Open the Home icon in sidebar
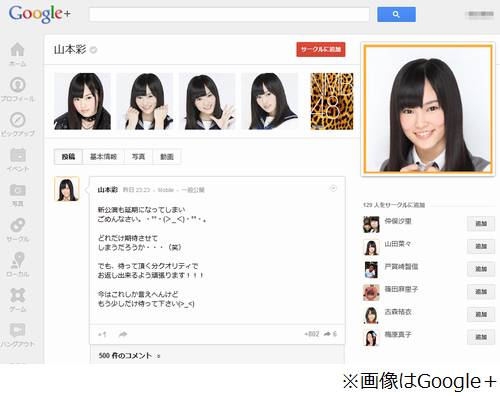The image size is (500, 396). [x=18, y=50]
